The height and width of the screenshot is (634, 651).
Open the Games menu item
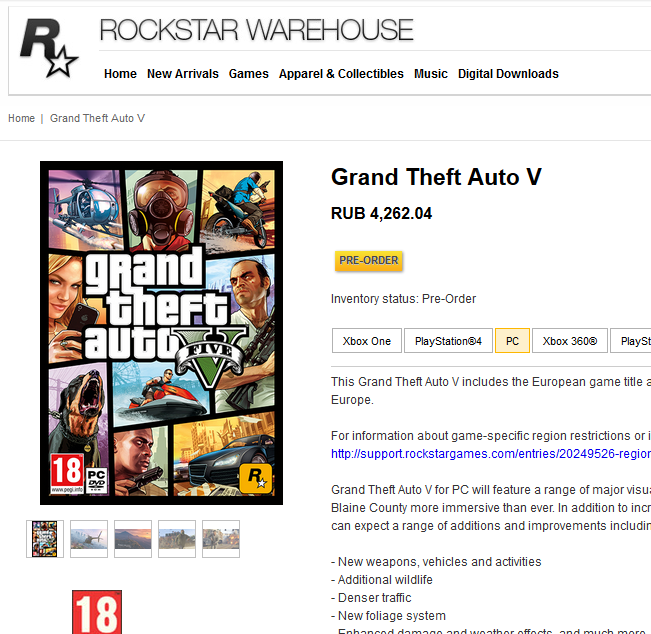pyautogui.click(x=249, y=74)
